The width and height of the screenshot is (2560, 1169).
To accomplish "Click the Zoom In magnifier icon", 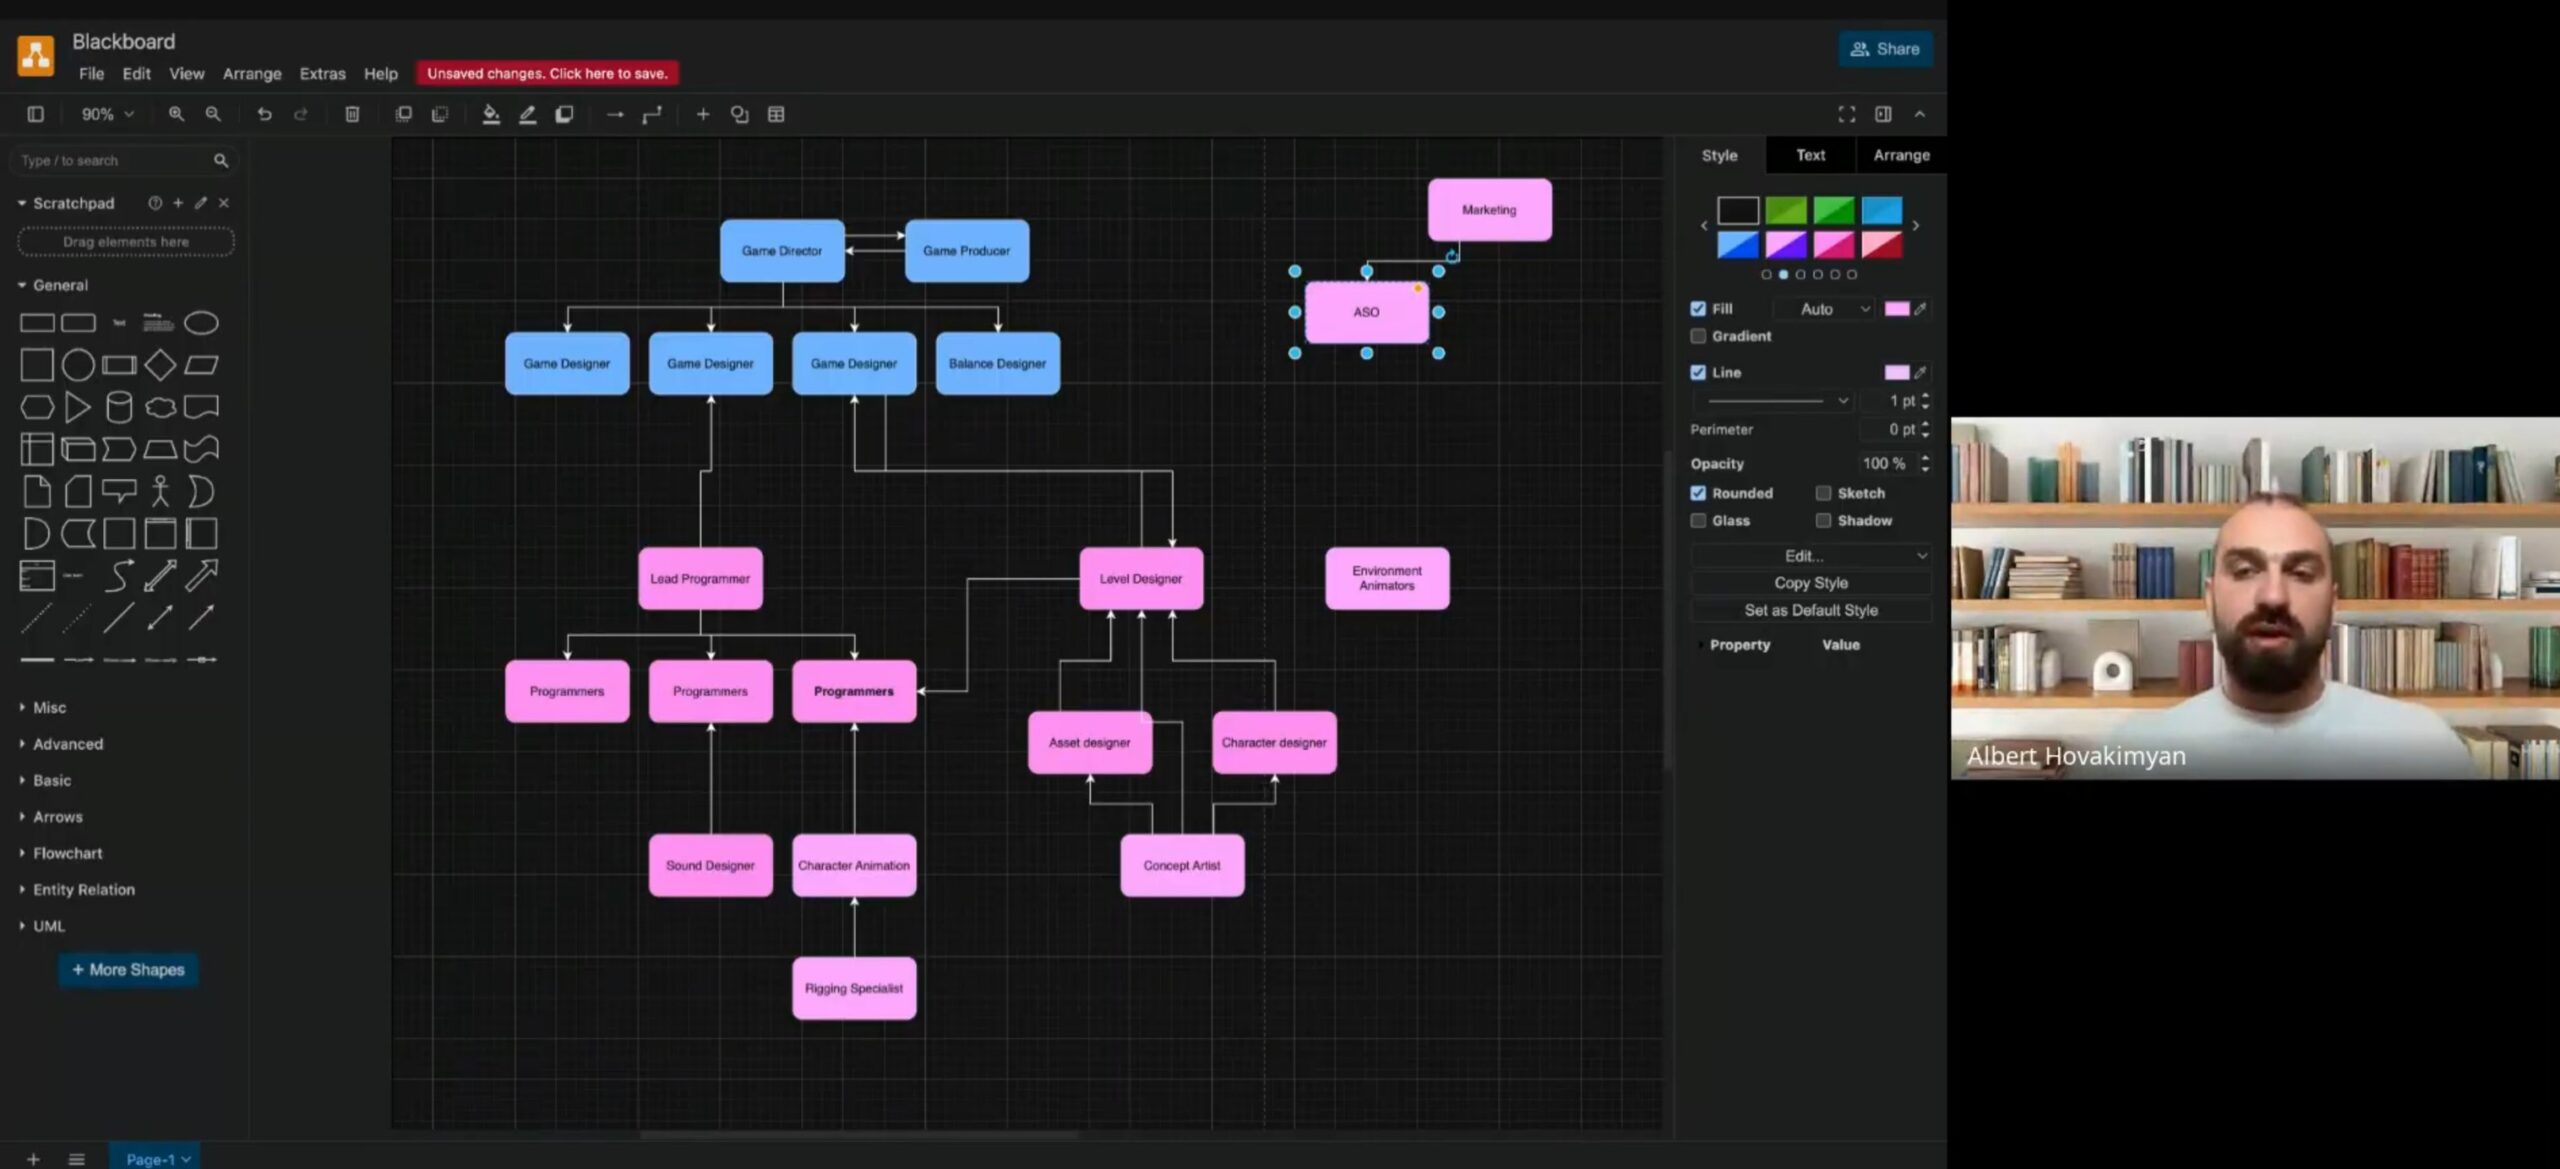I will coord(176,114).
